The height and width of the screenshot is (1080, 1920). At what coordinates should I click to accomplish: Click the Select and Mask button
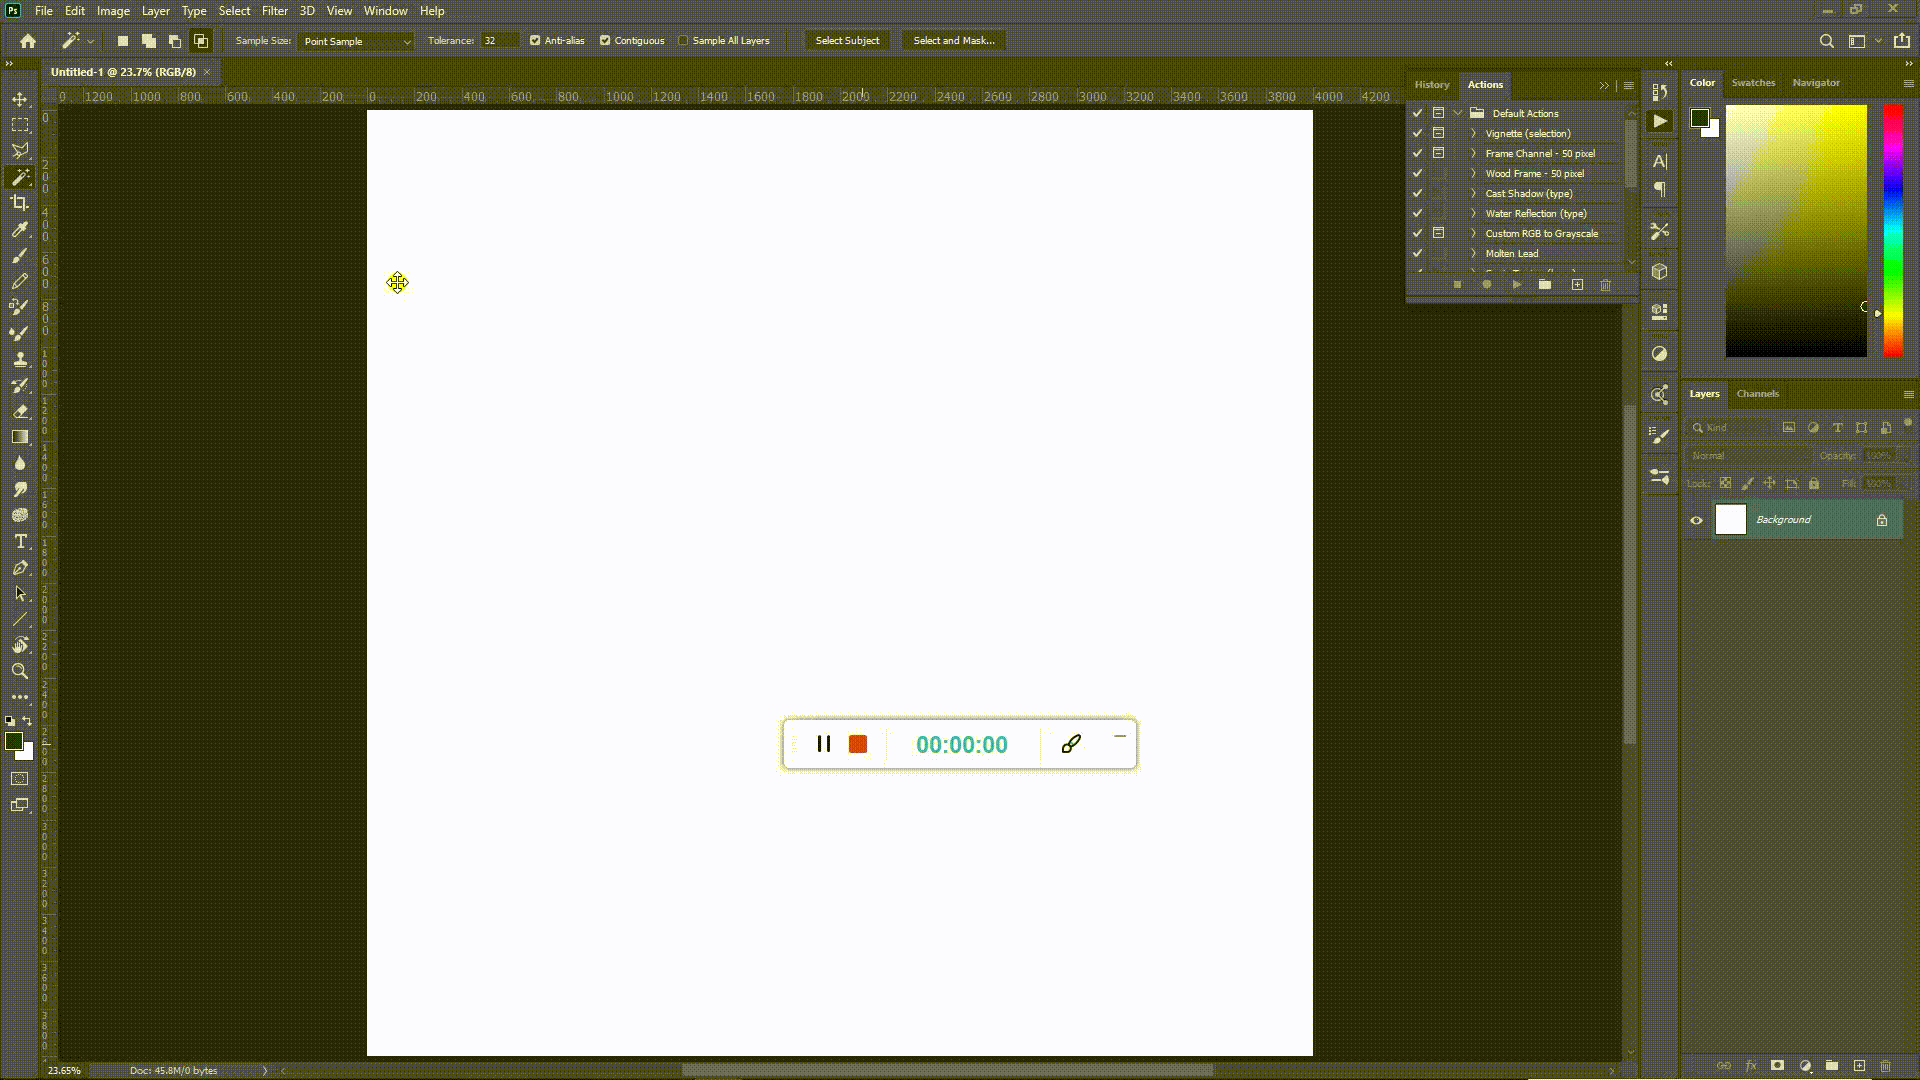[x=953, y=41]
